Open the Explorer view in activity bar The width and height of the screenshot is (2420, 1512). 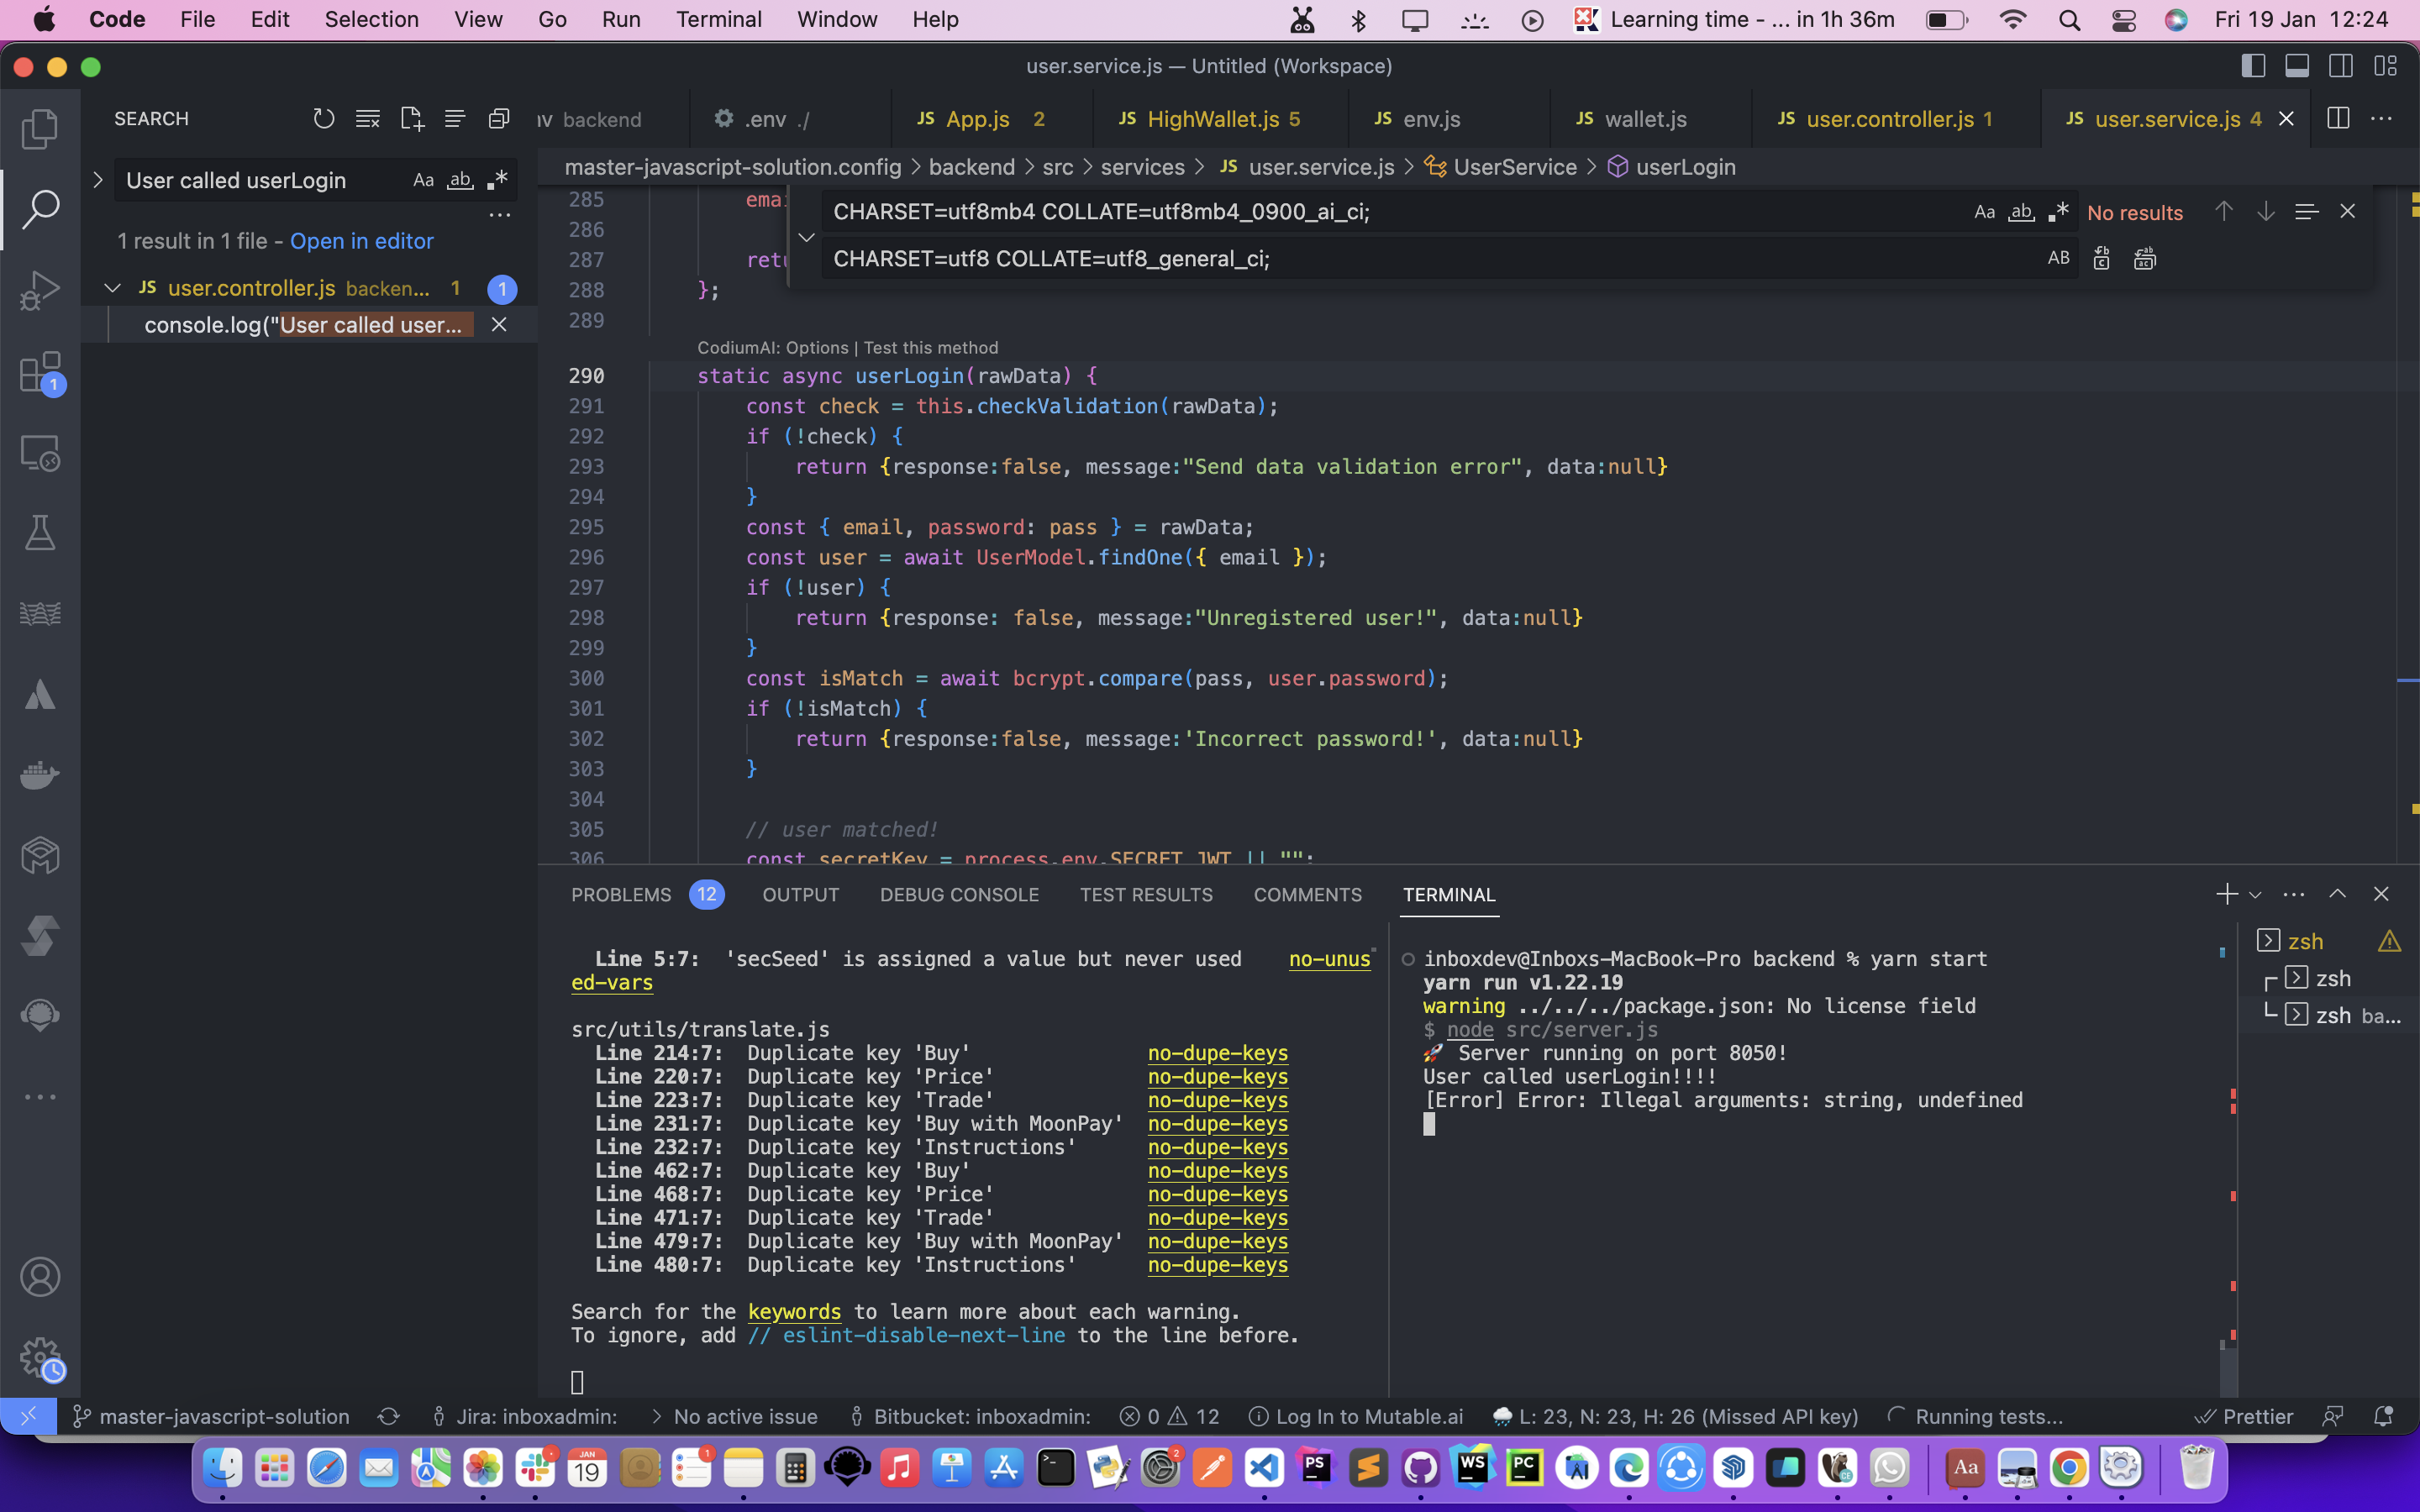click(x=40, y=129)
